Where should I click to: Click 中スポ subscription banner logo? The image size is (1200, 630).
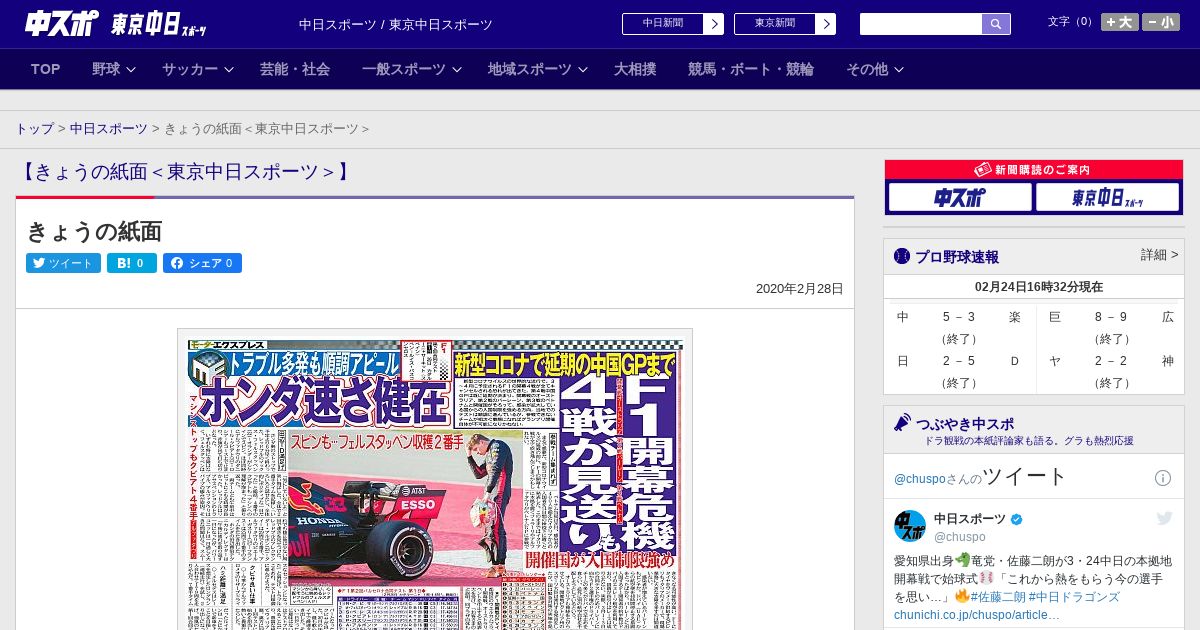960,197
